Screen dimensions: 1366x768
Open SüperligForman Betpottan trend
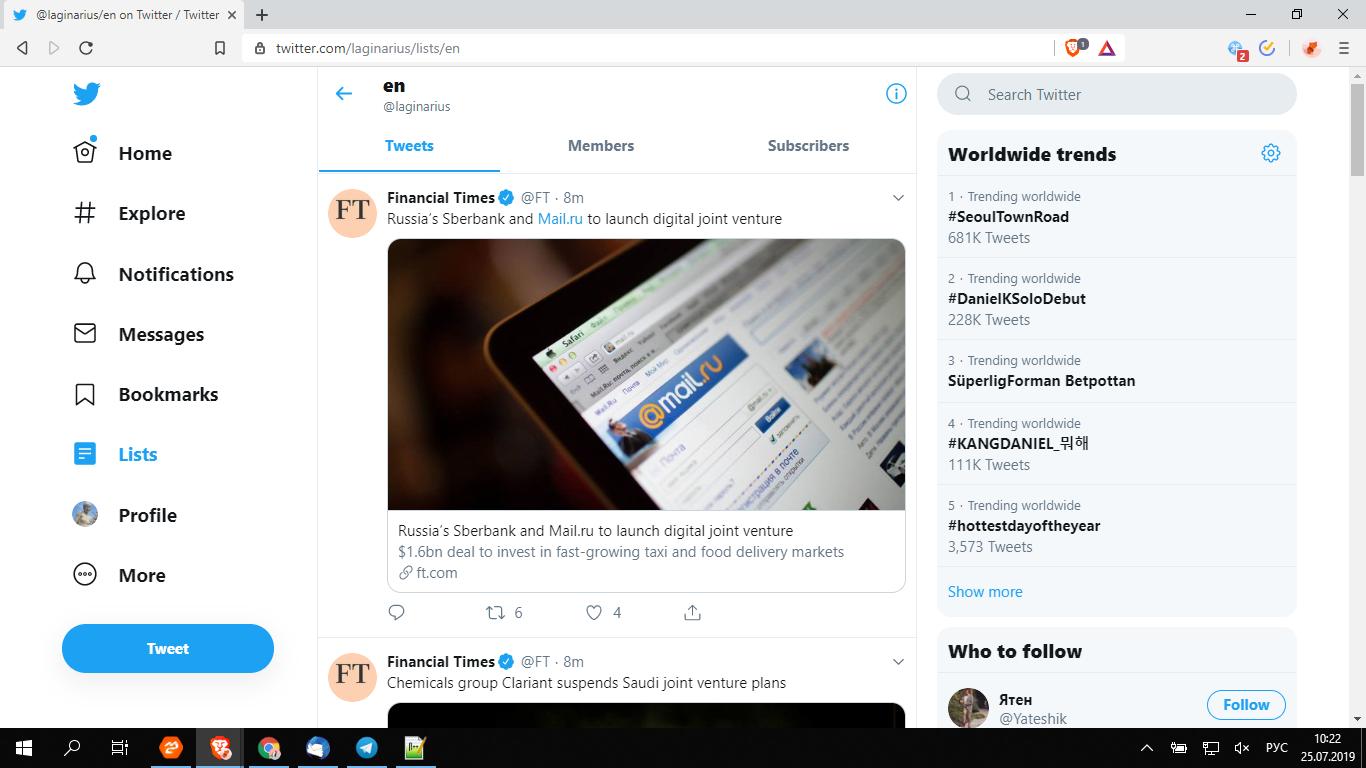(1042, 381)
